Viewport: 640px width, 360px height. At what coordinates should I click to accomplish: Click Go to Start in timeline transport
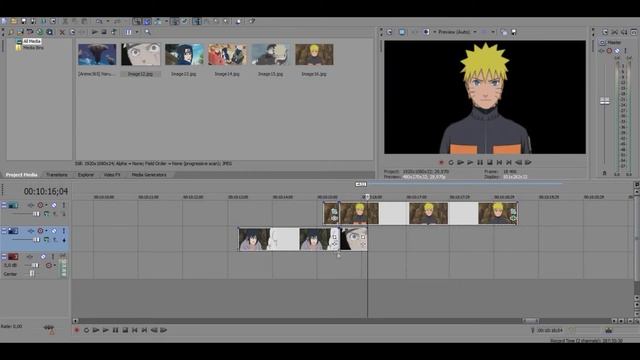pos(135,330)
